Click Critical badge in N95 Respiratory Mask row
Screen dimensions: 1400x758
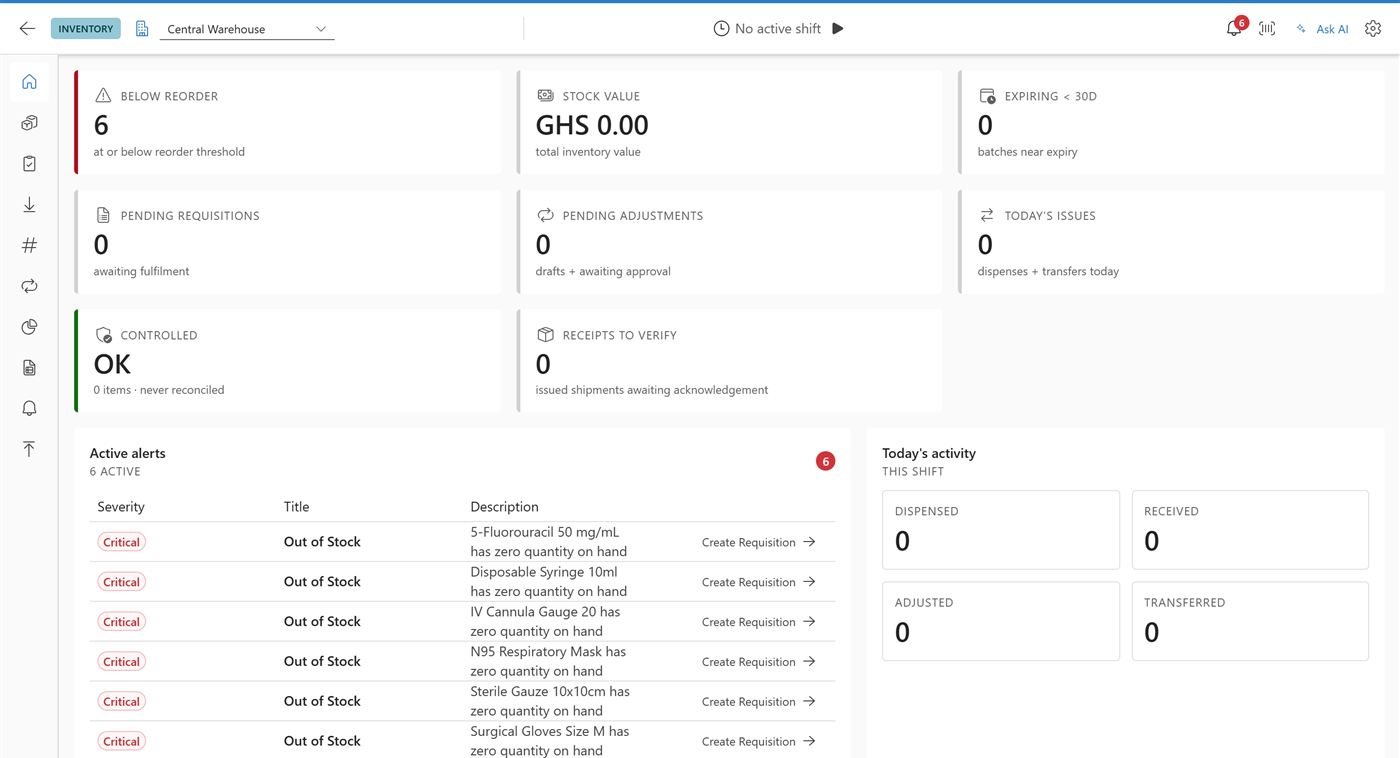pyautogui.click(x=121, y=662)
